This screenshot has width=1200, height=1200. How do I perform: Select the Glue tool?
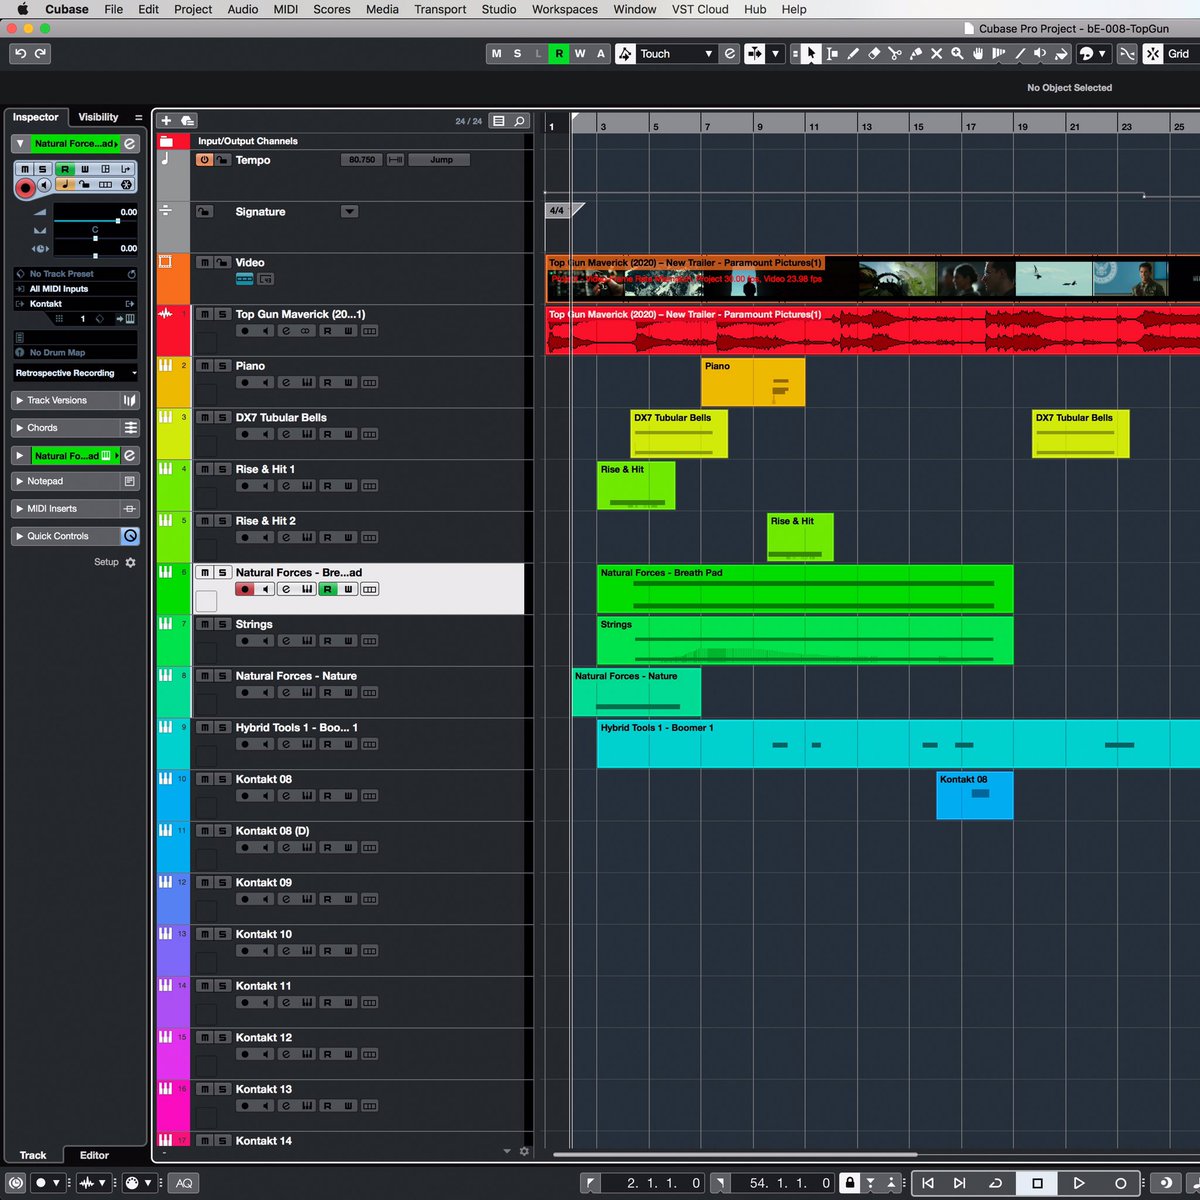[x=916, y=54]
